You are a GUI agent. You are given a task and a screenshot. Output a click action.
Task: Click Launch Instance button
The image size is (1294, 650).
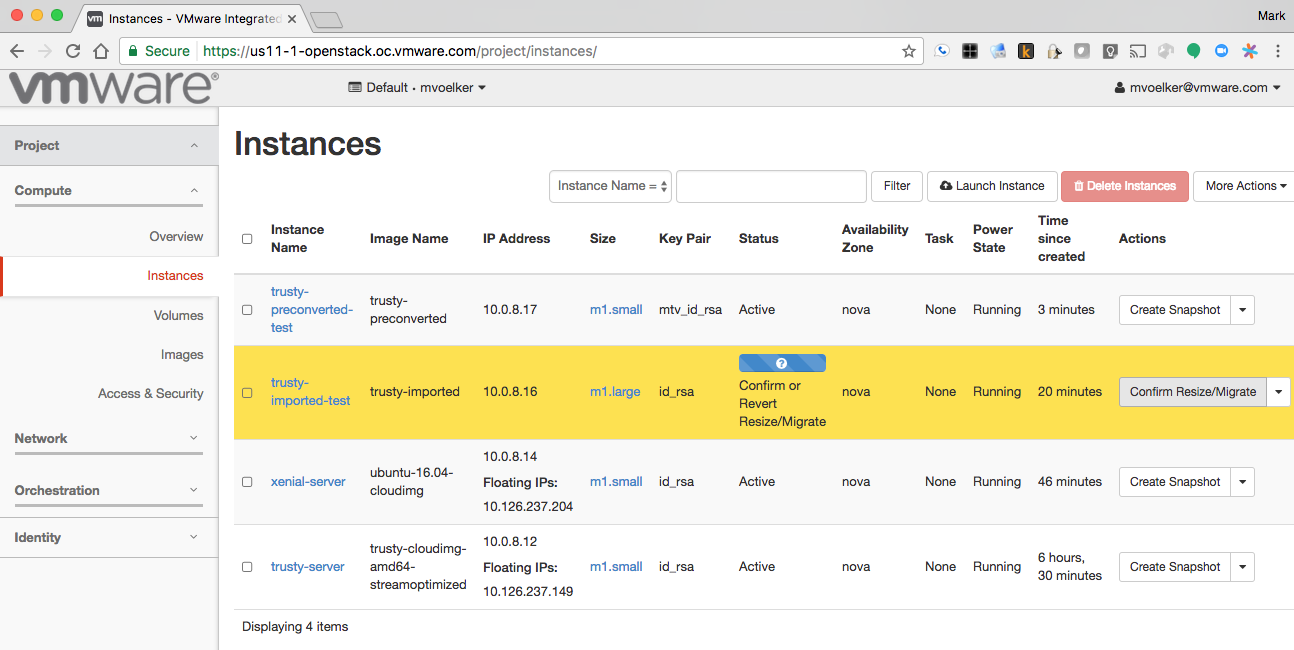pos(992,186)
